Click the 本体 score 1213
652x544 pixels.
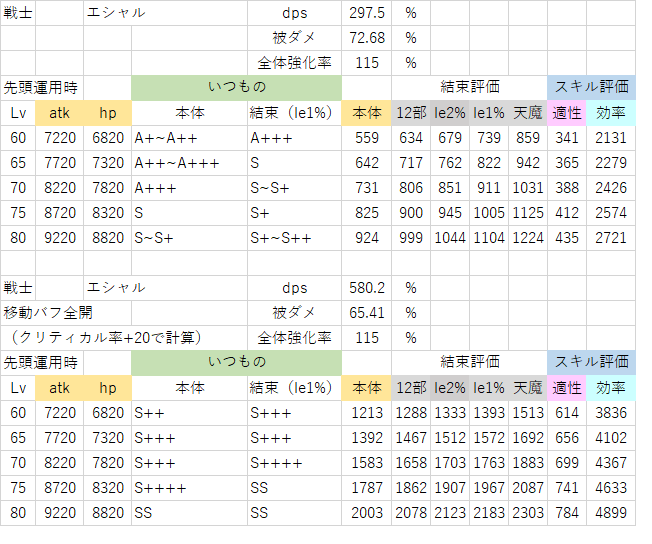click(366, 413)
